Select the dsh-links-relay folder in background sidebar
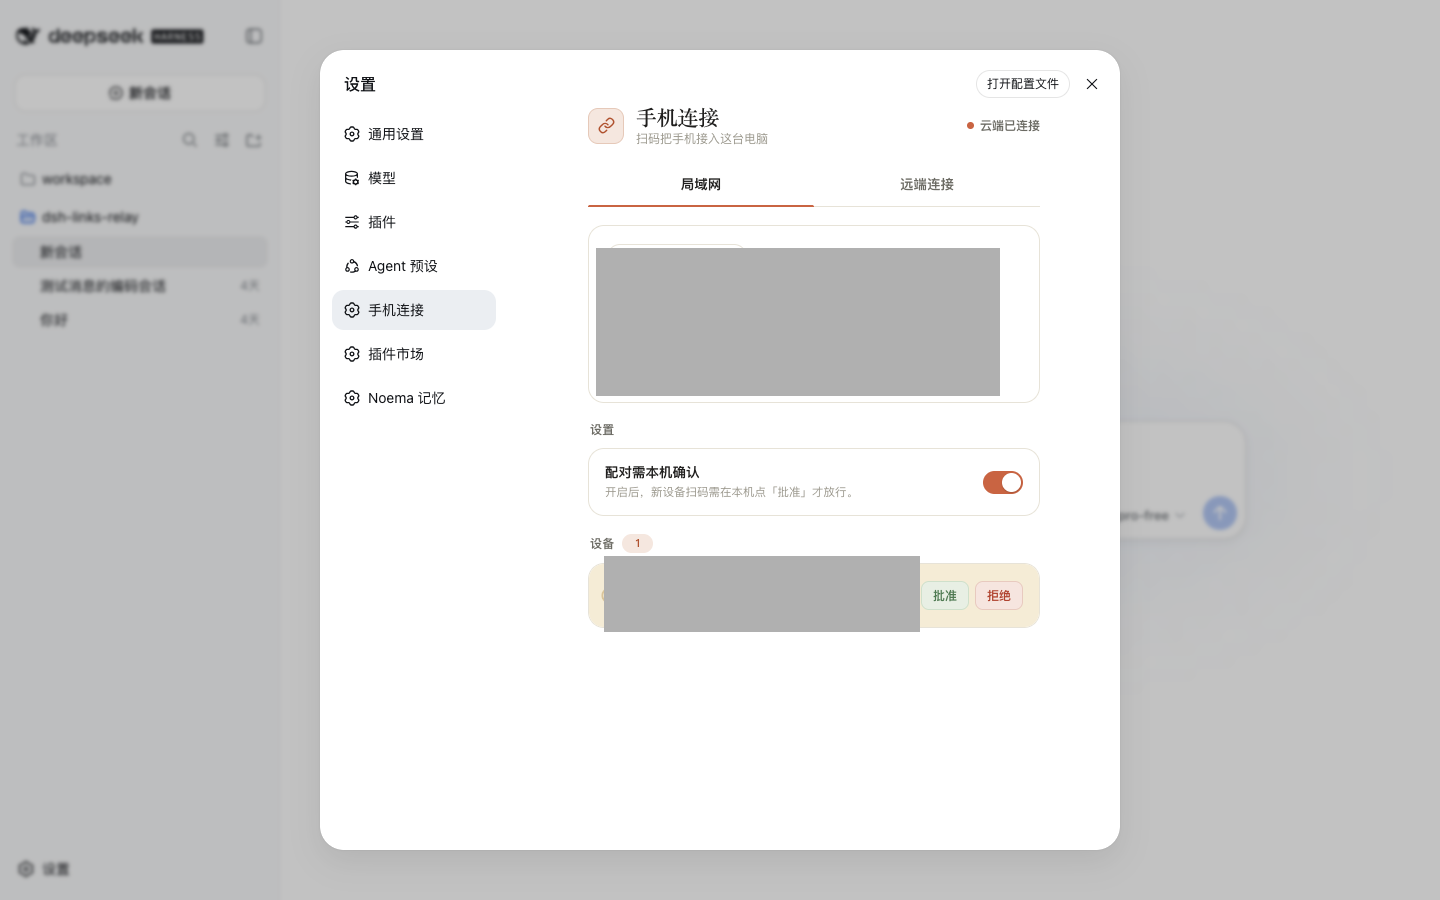 point(140,217)
